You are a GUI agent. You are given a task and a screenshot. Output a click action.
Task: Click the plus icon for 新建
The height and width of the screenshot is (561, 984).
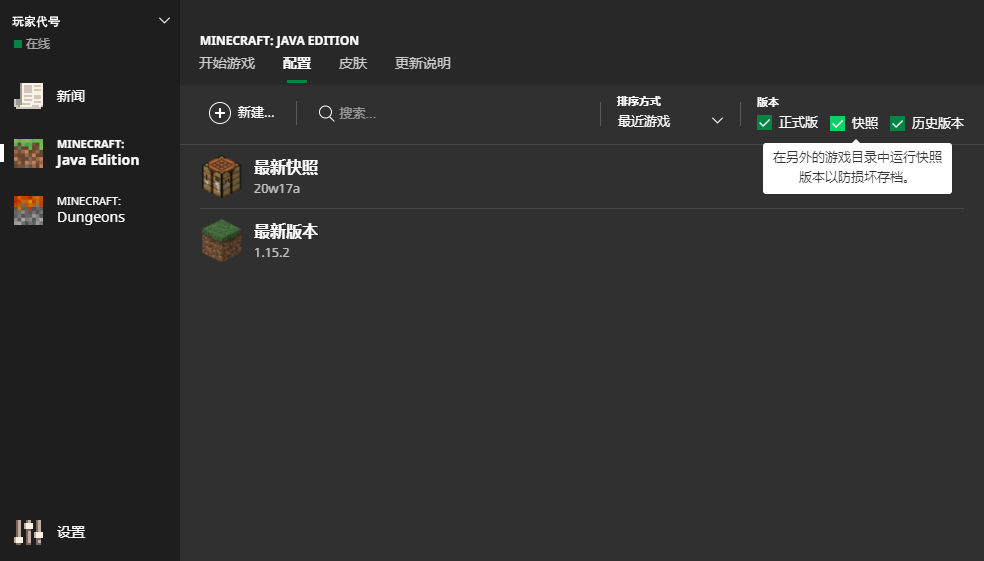tap(220, 113)
